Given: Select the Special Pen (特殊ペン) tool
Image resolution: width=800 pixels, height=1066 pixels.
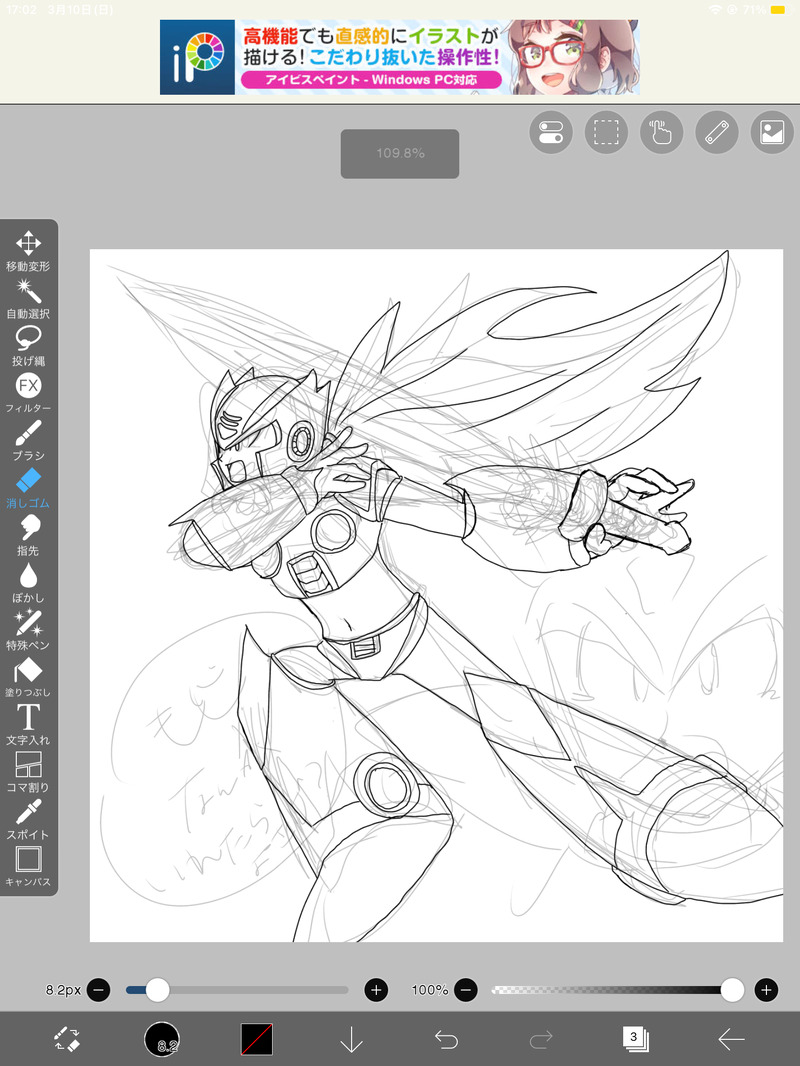Looking at the screenshot, I should click(x=28, y=630).
